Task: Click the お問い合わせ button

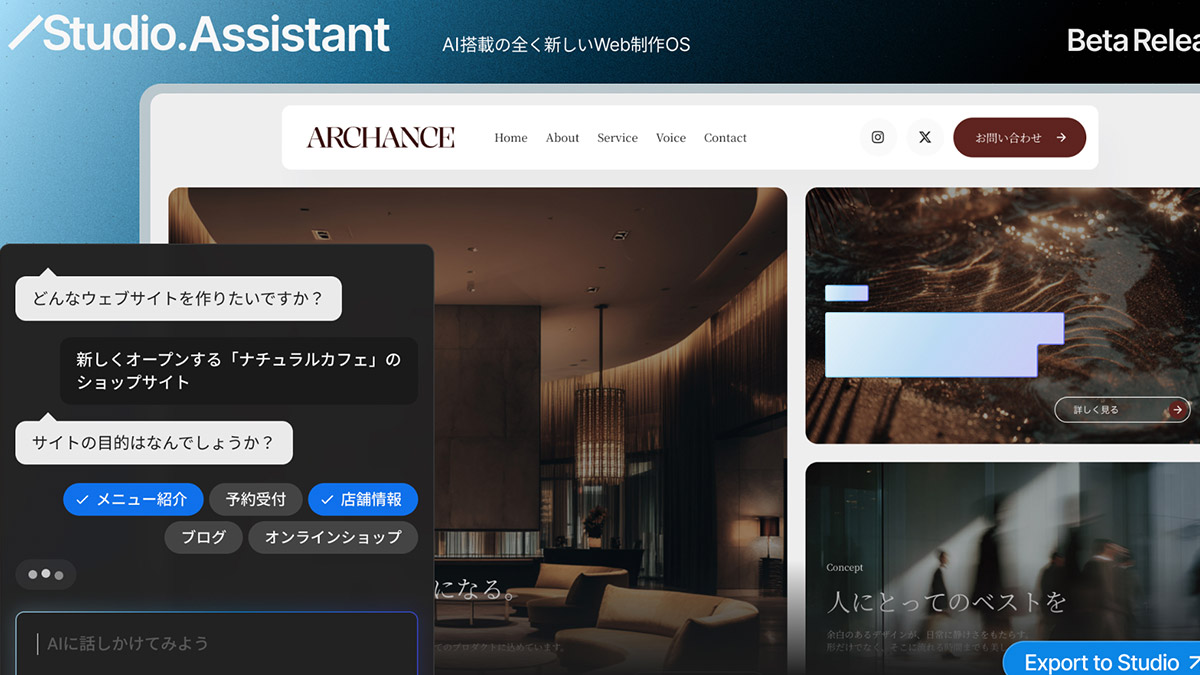Action: tap(1020, 137)
